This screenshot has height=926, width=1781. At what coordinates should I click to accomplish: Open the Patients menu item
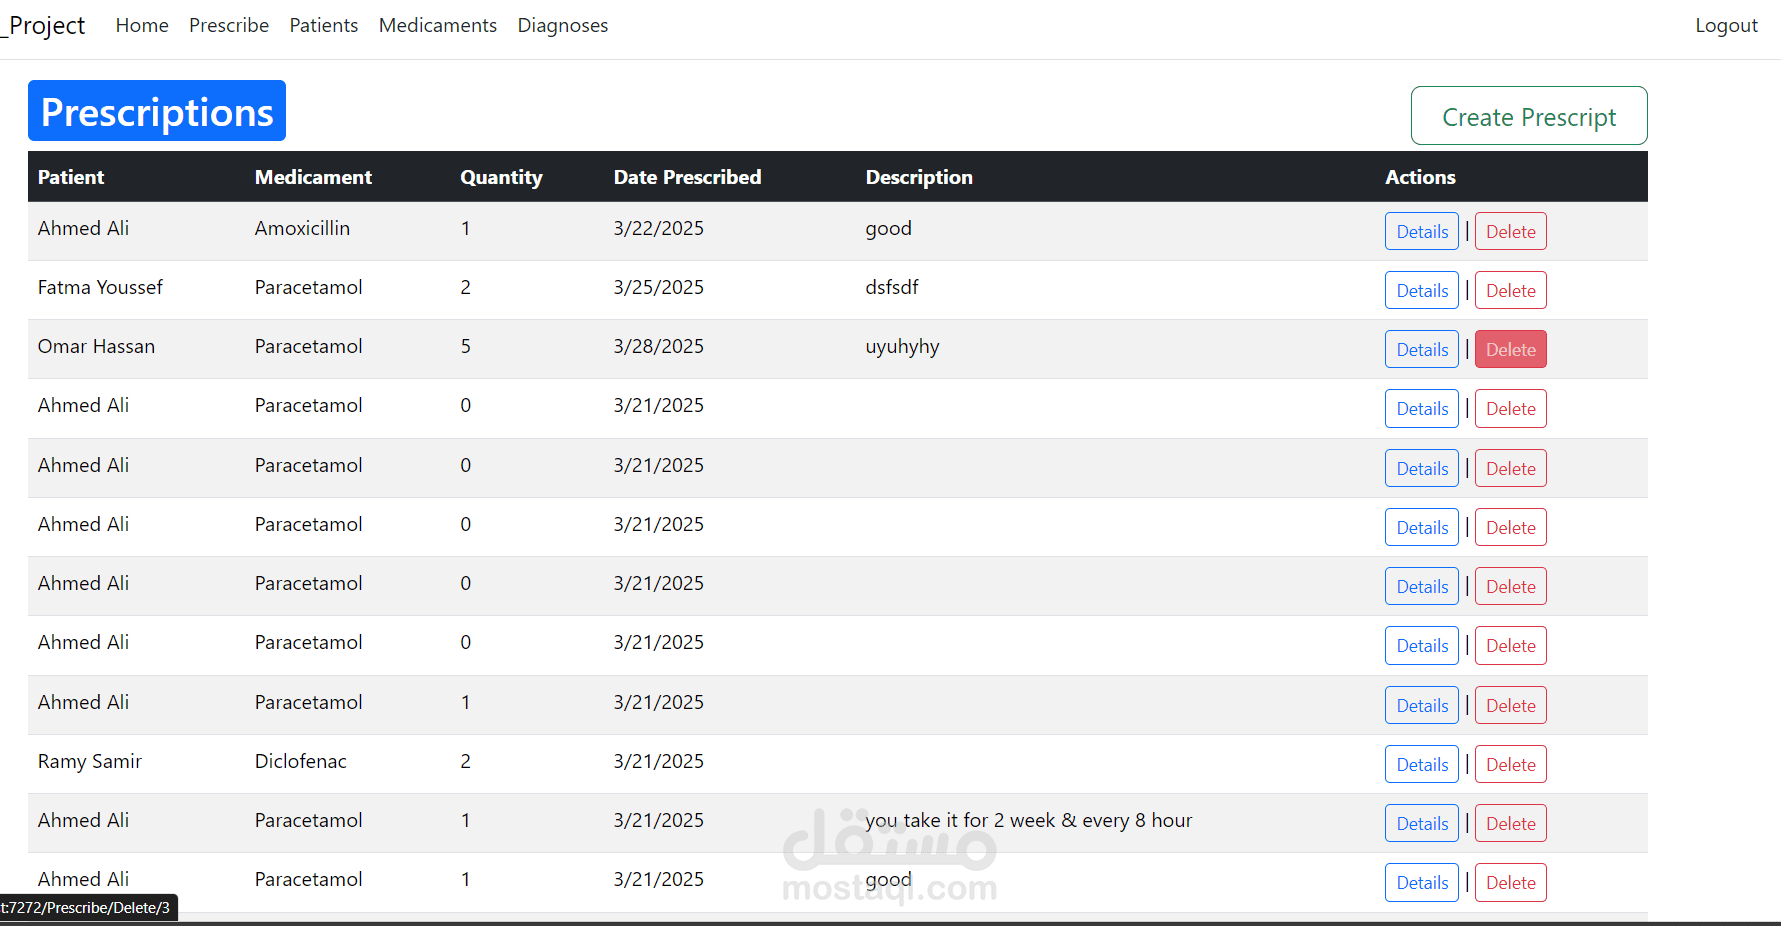tap(323, 25)
